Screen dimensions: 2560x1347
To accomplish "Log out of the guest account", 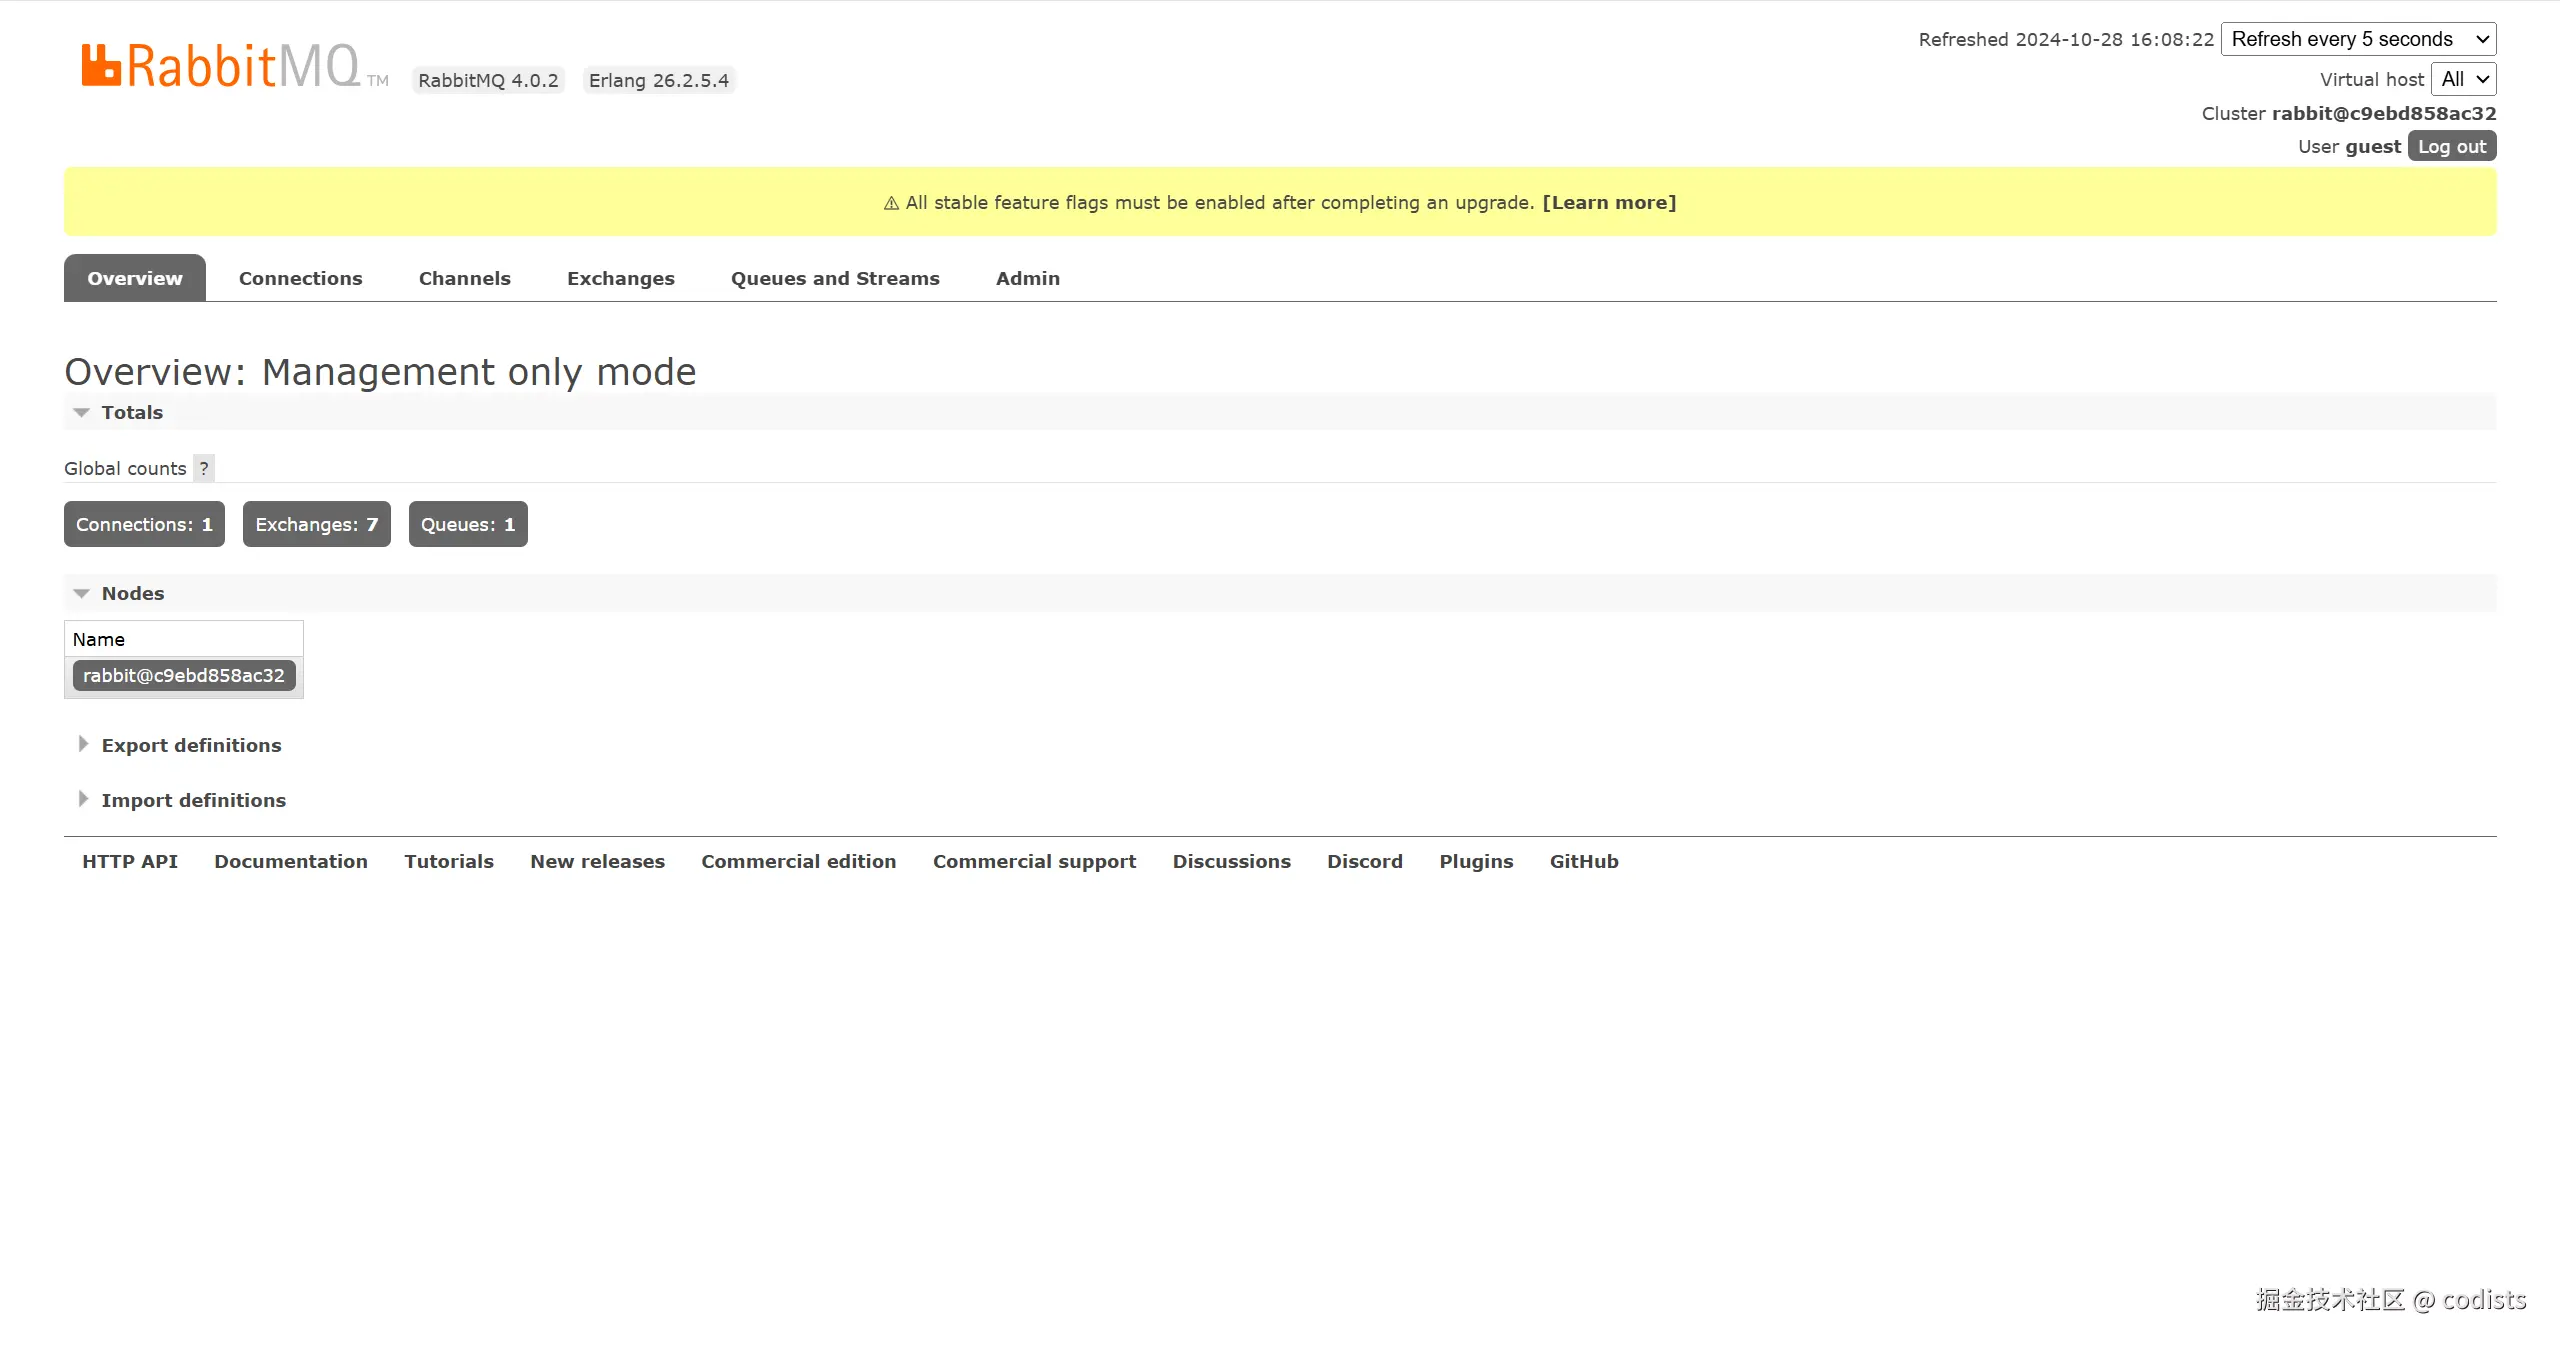I will click(2451, 146).
